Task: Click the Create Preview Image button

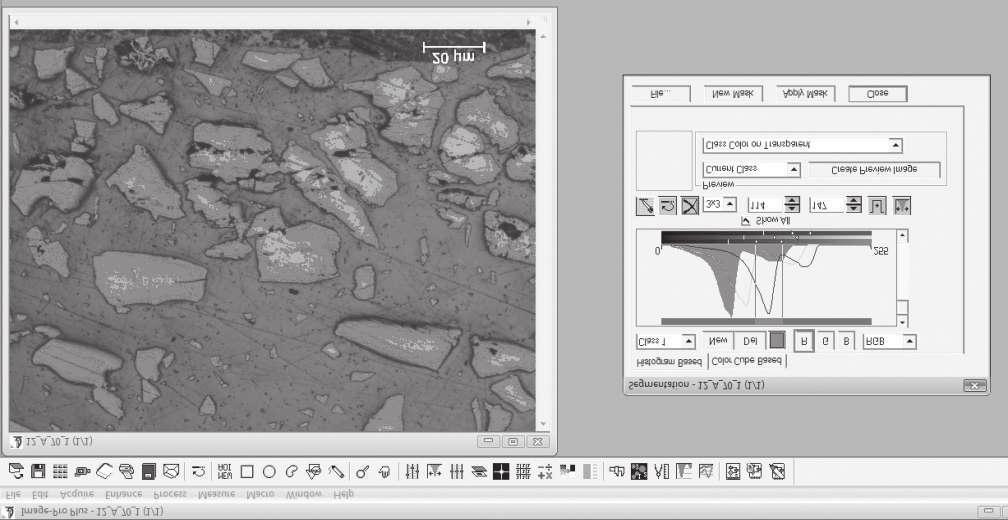Action: click(874, 170)
